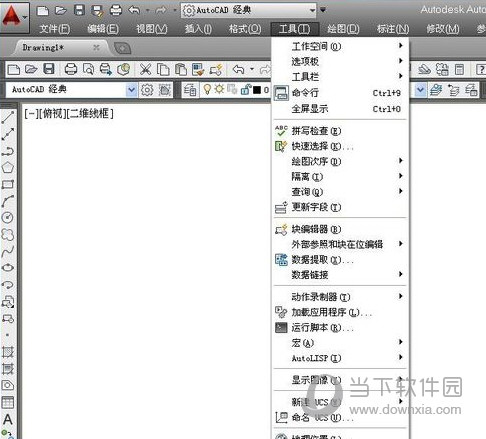
Task: Toggle layer freeze sun icon
Action: point(219,89)
